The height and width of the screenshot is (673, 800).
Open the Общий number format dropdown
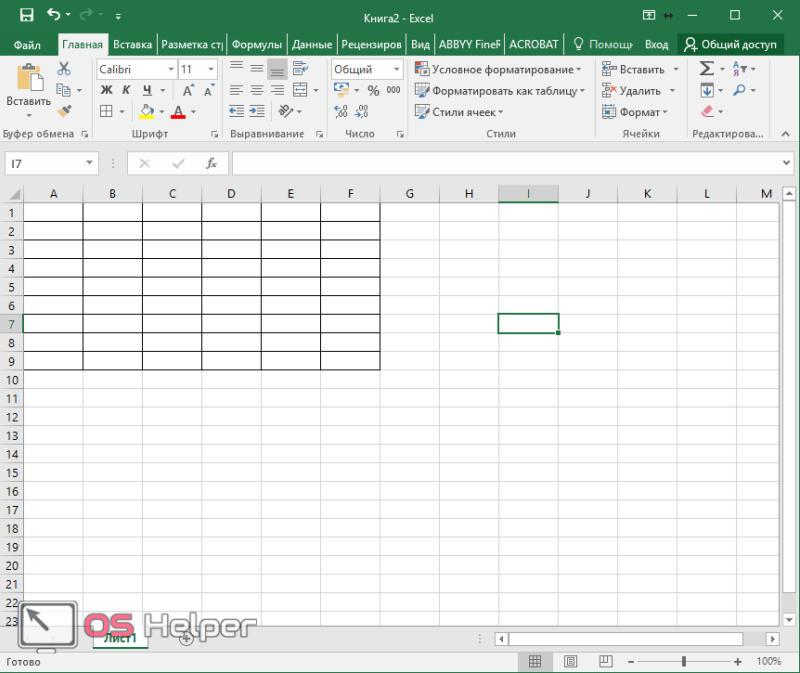point(396,69)
